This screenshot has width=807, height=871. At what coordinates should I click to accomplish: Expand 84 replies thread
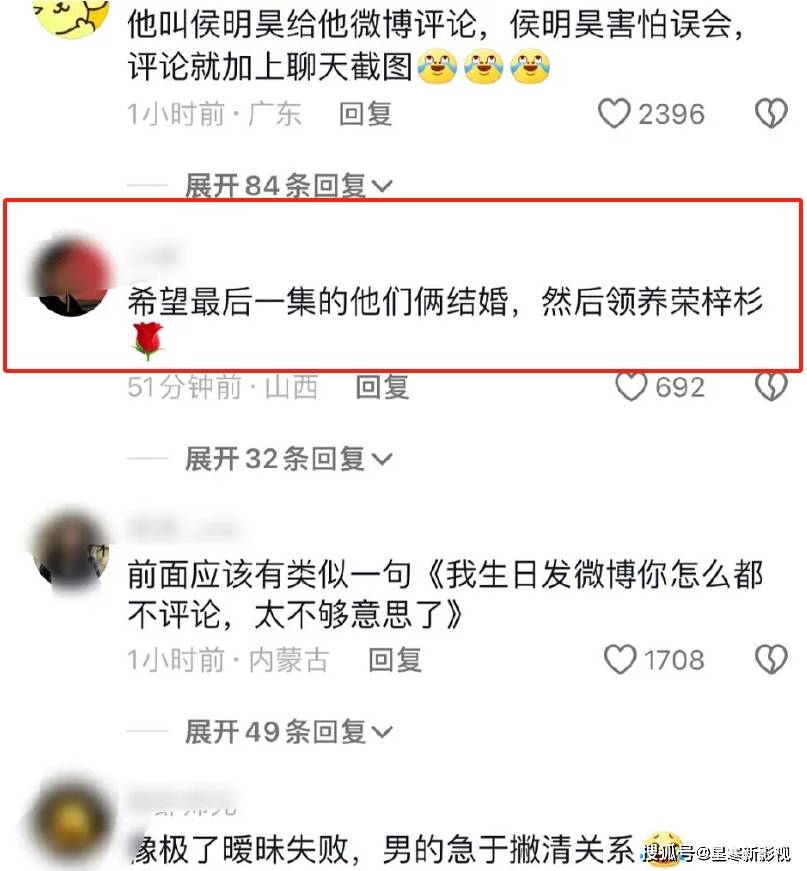pos(289,185)
